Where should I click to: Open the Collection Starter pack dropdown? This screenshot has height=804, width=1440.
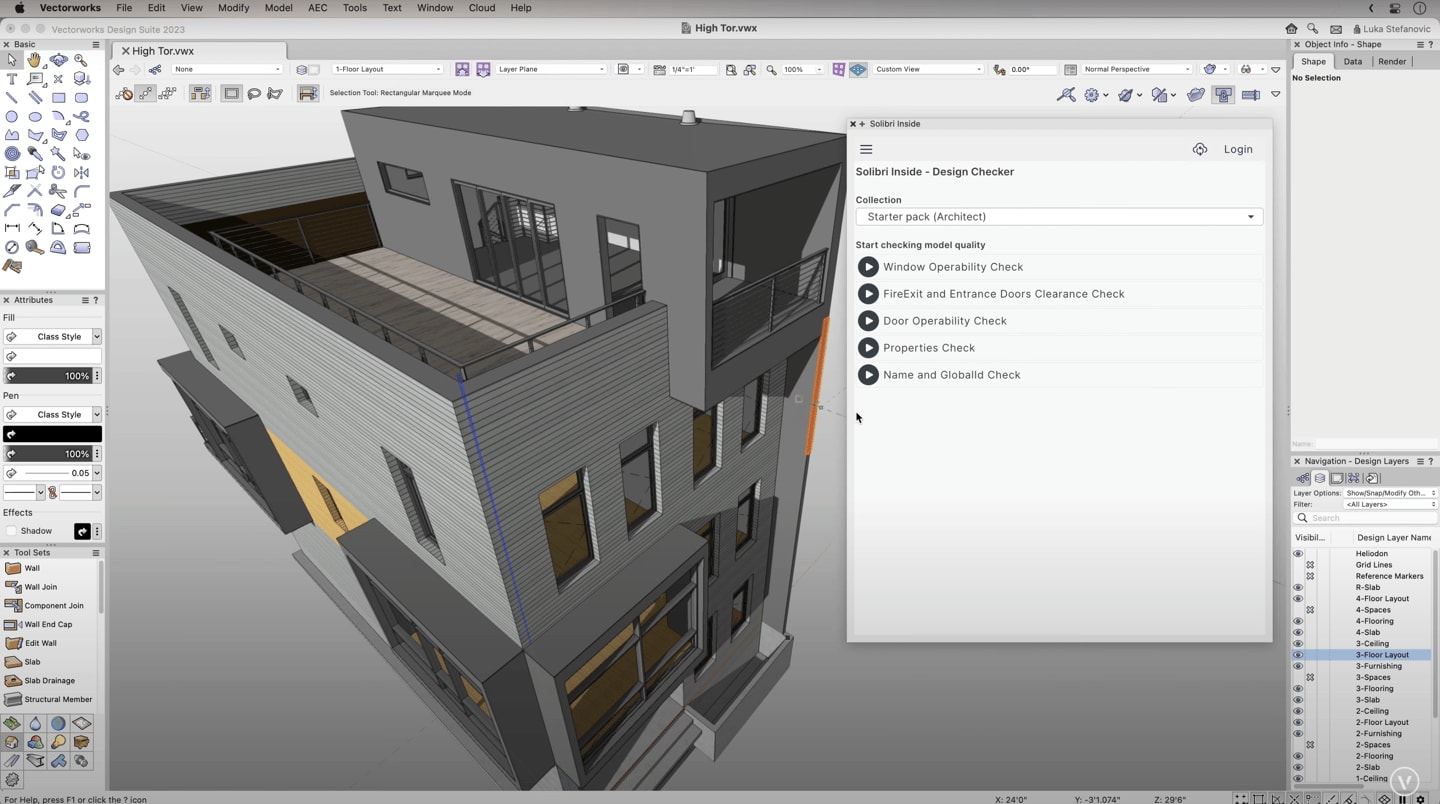(1058, 217)
